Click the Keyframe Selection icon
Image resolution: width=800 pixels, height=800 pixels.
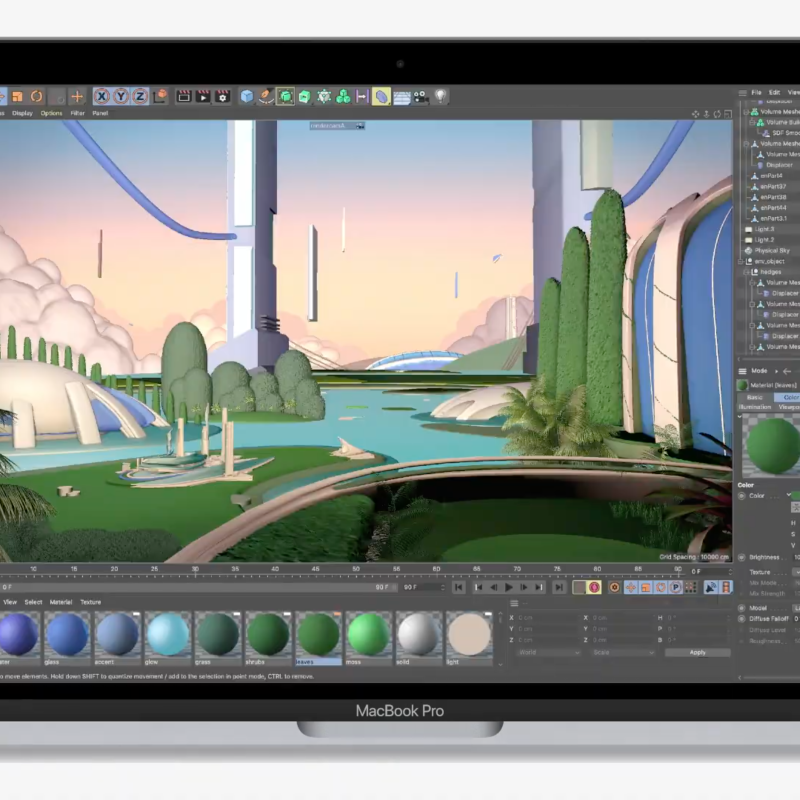point(615,588)
